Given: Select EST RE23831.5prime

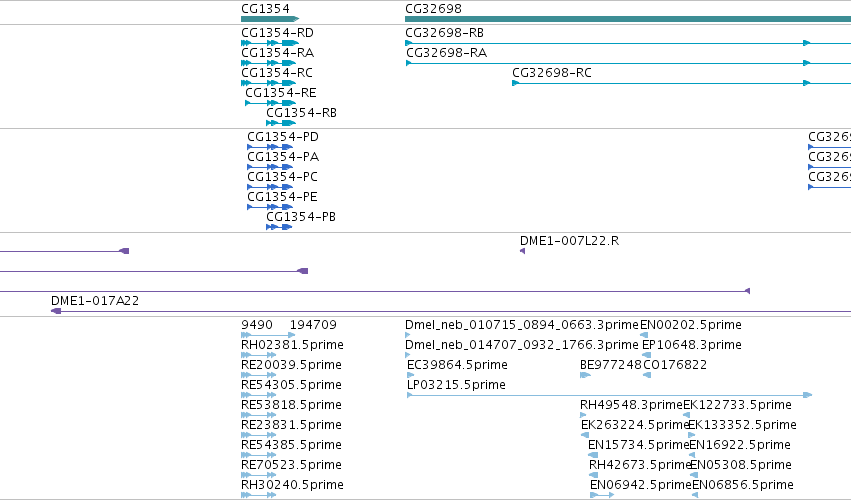Looking at the screenshot, I should tap(291, 425).
